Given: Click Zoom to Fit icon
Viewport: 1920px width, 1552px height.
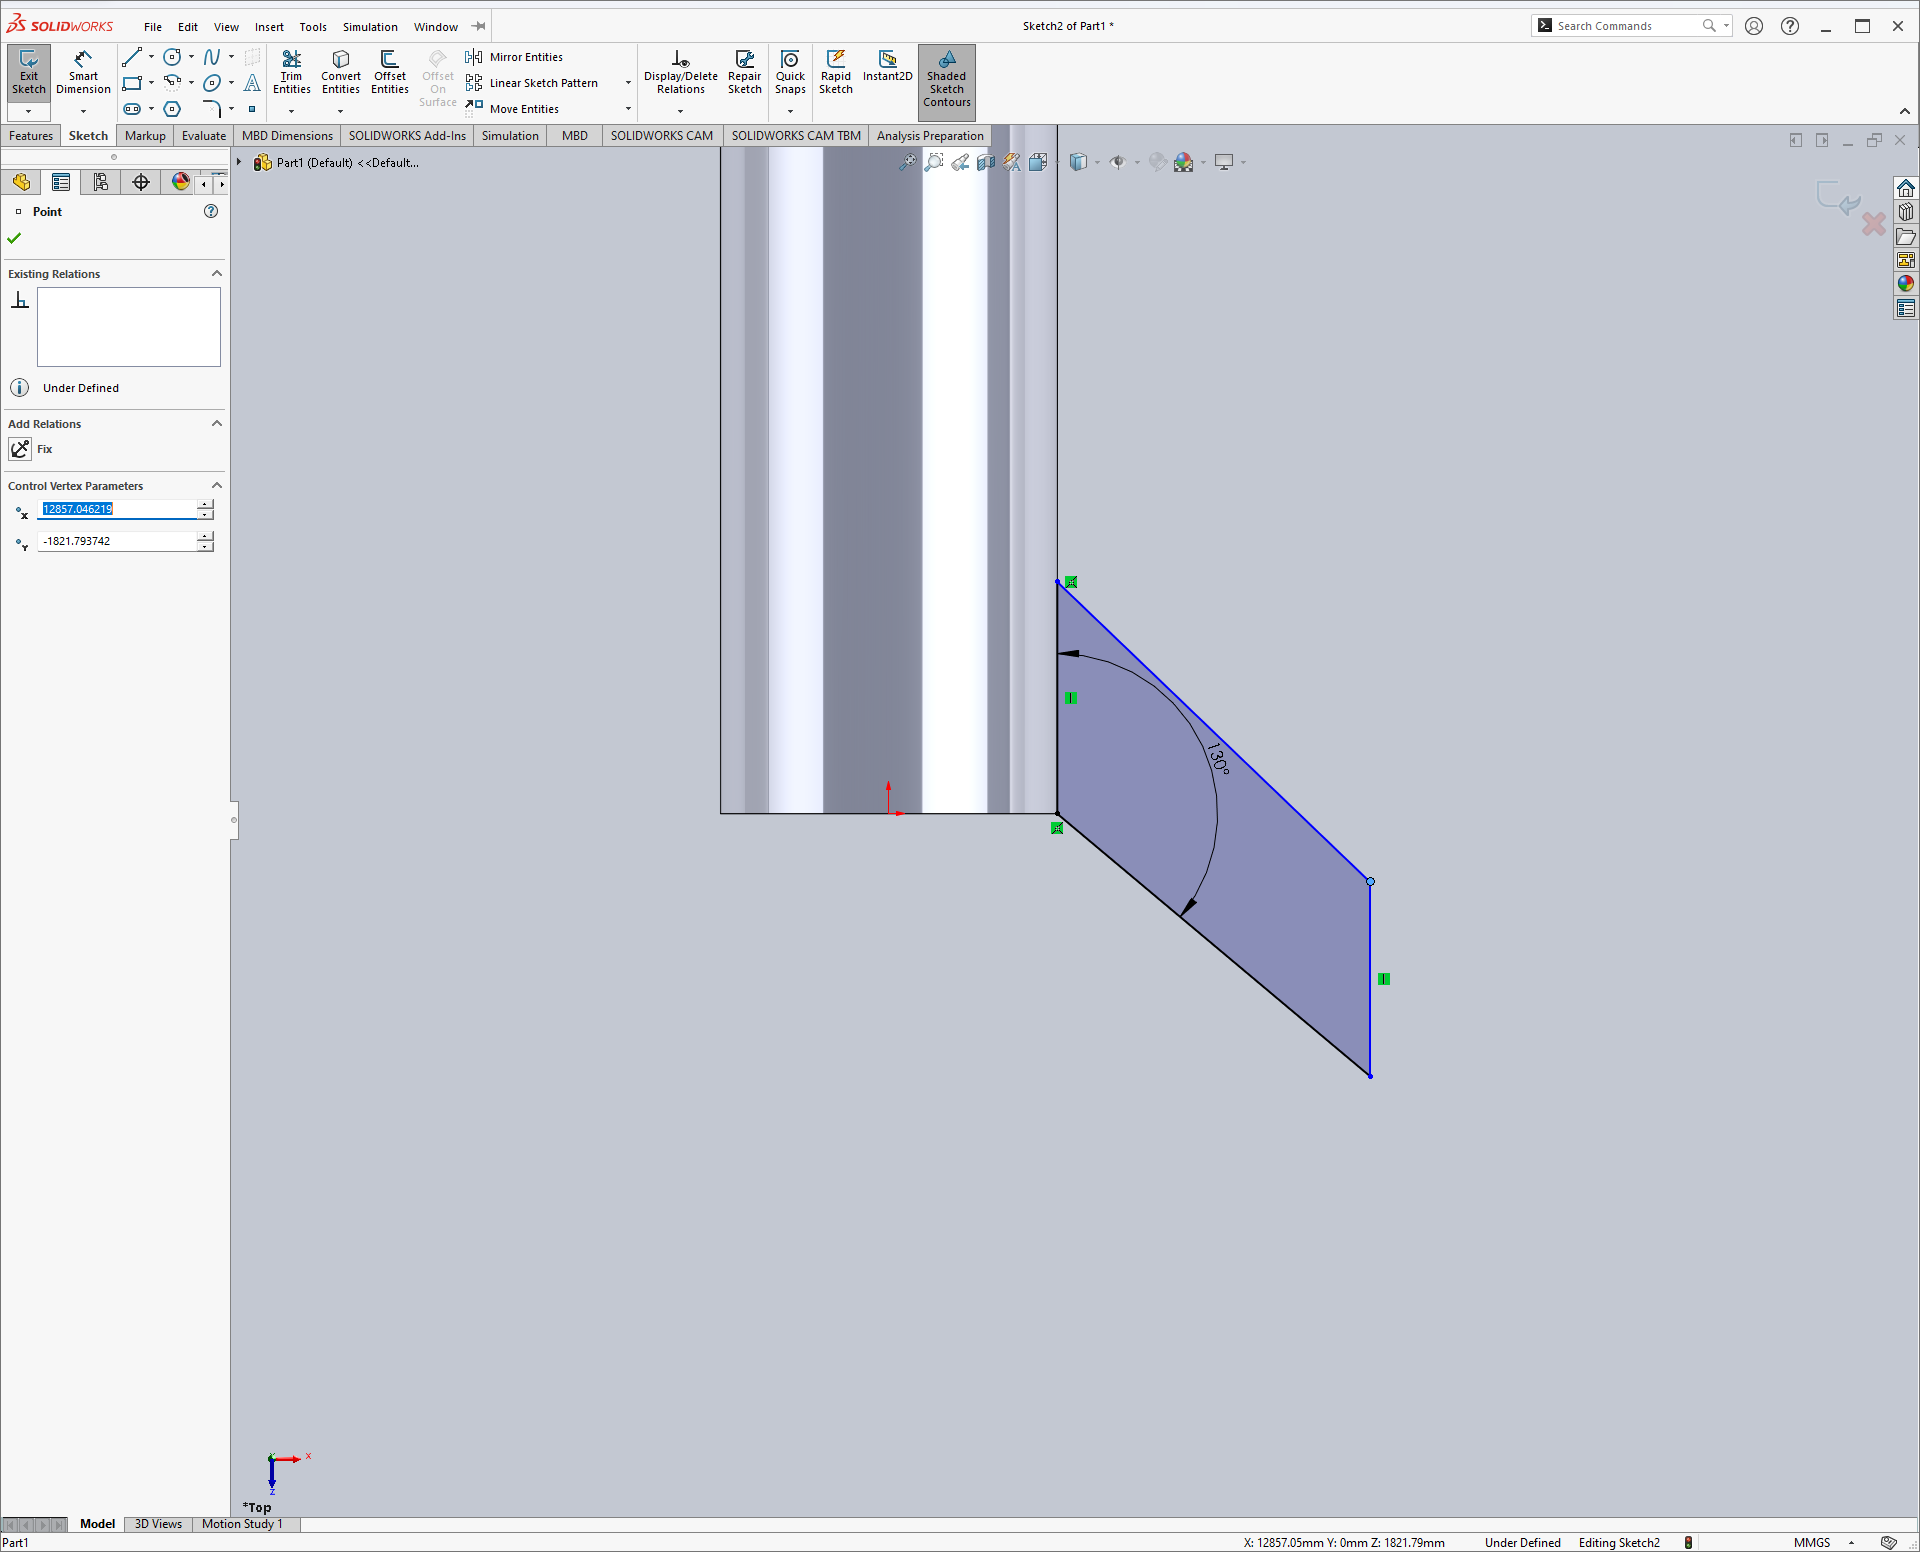Looking at the screenshot, I should point(908,162).
